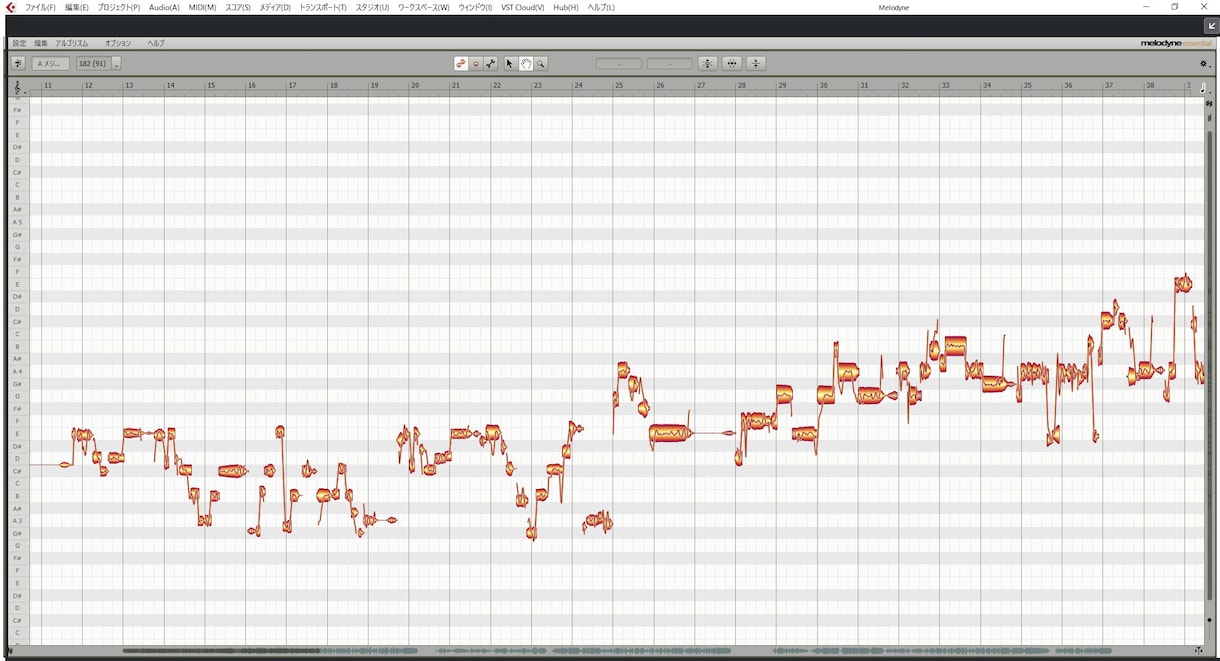Open the MIDI(M) menu
Image resolution: width=1220 pixels, height=661 pixels.
[x=203, y=7]
